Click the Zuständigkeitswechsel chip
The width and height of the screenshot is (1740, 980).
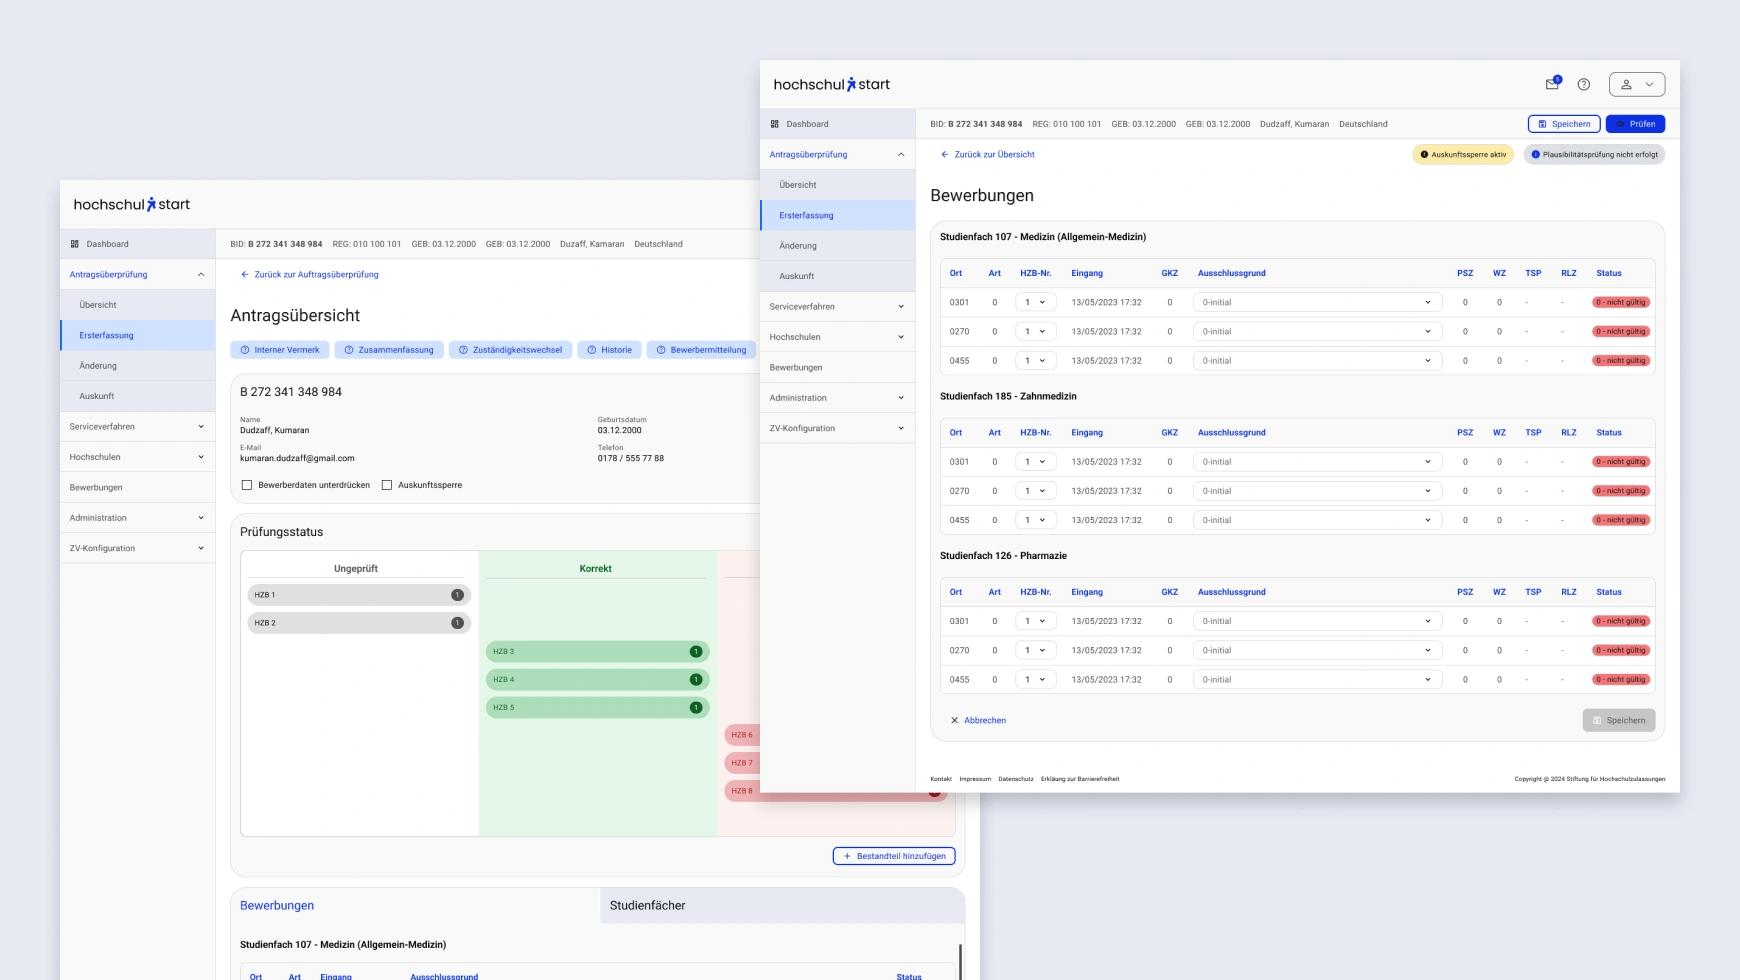[510, 350]
